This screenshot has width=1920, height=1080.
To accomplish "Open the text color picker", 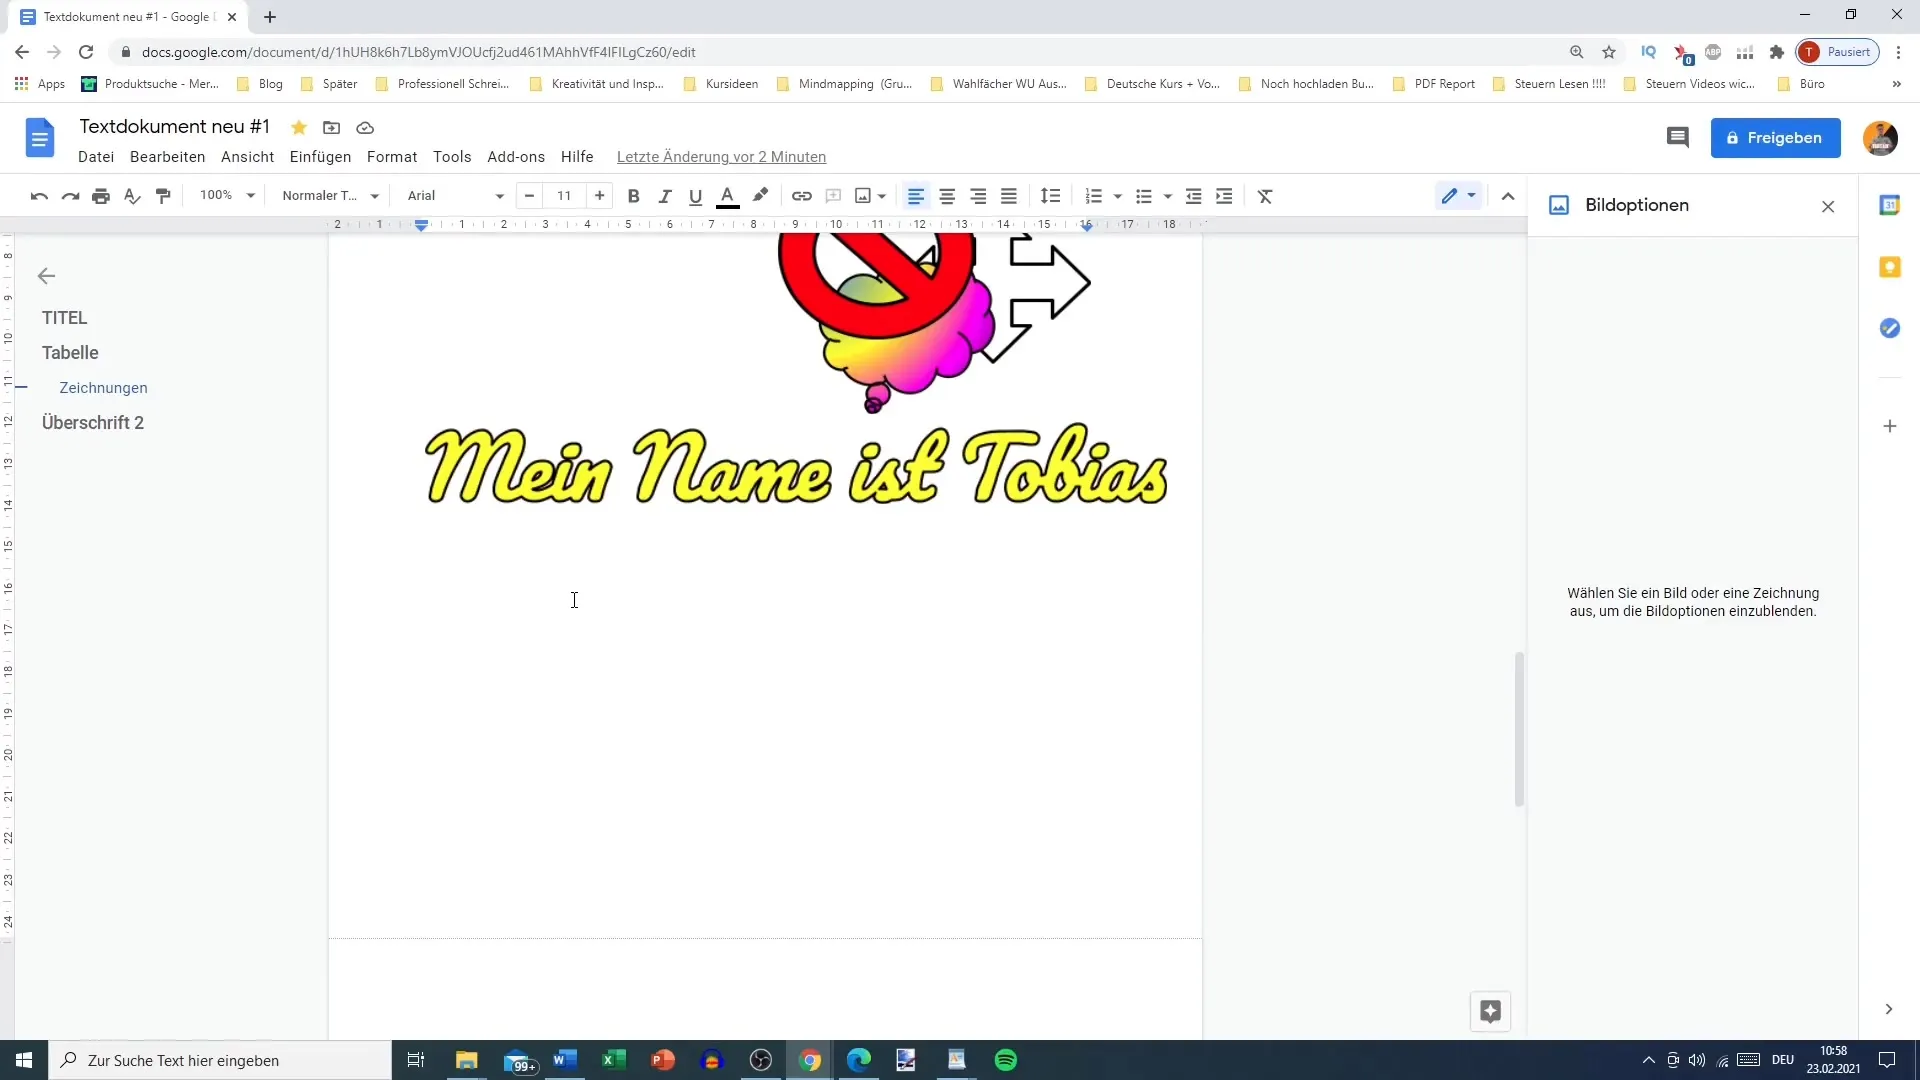I will (728, 196).
